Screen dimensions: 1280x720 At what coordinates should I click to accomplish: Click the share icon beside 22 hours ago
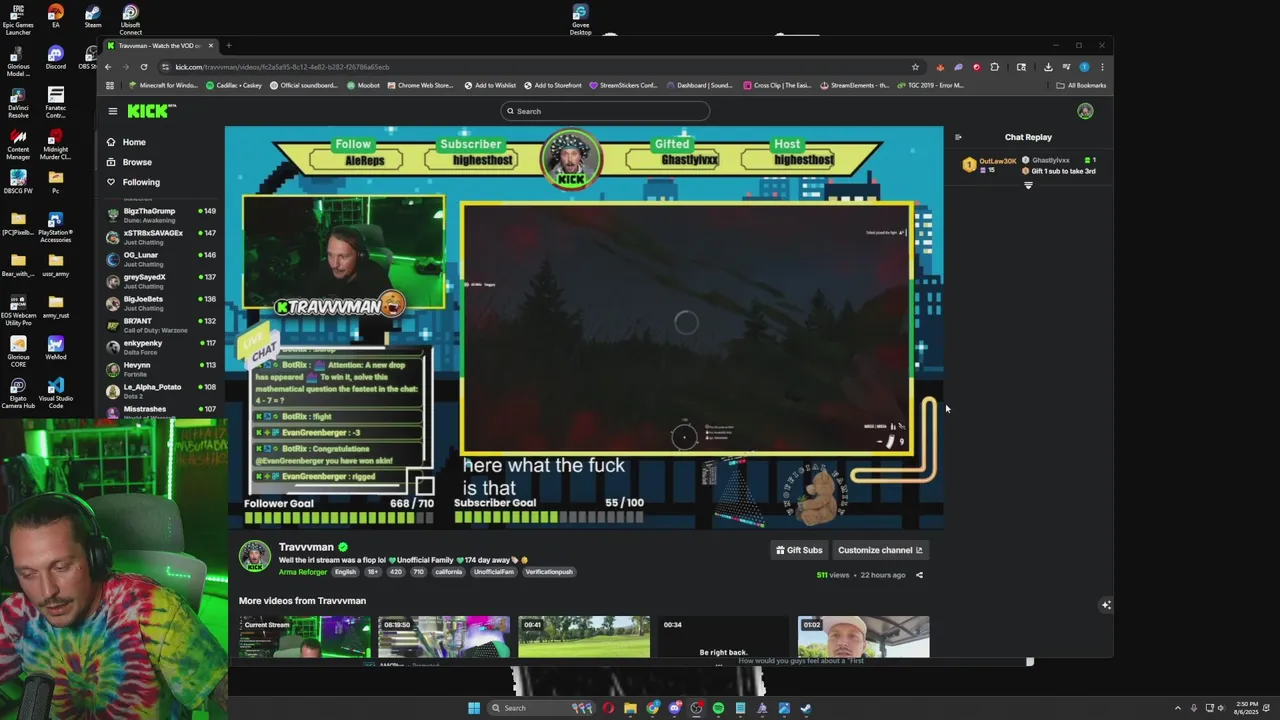tap(919, 575)
